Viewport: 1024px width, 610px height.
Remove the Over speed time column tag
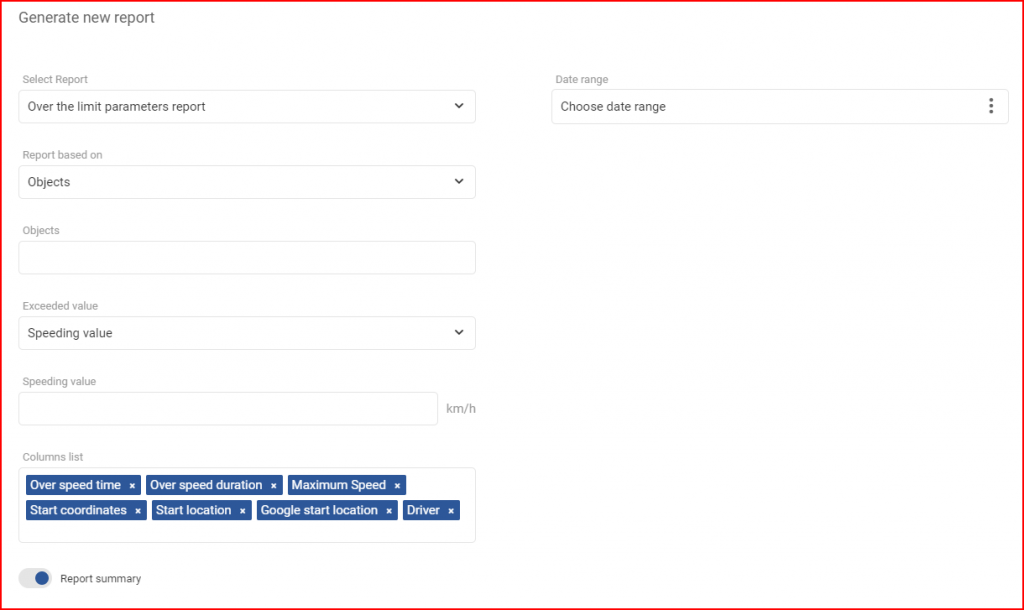[132, 485]
